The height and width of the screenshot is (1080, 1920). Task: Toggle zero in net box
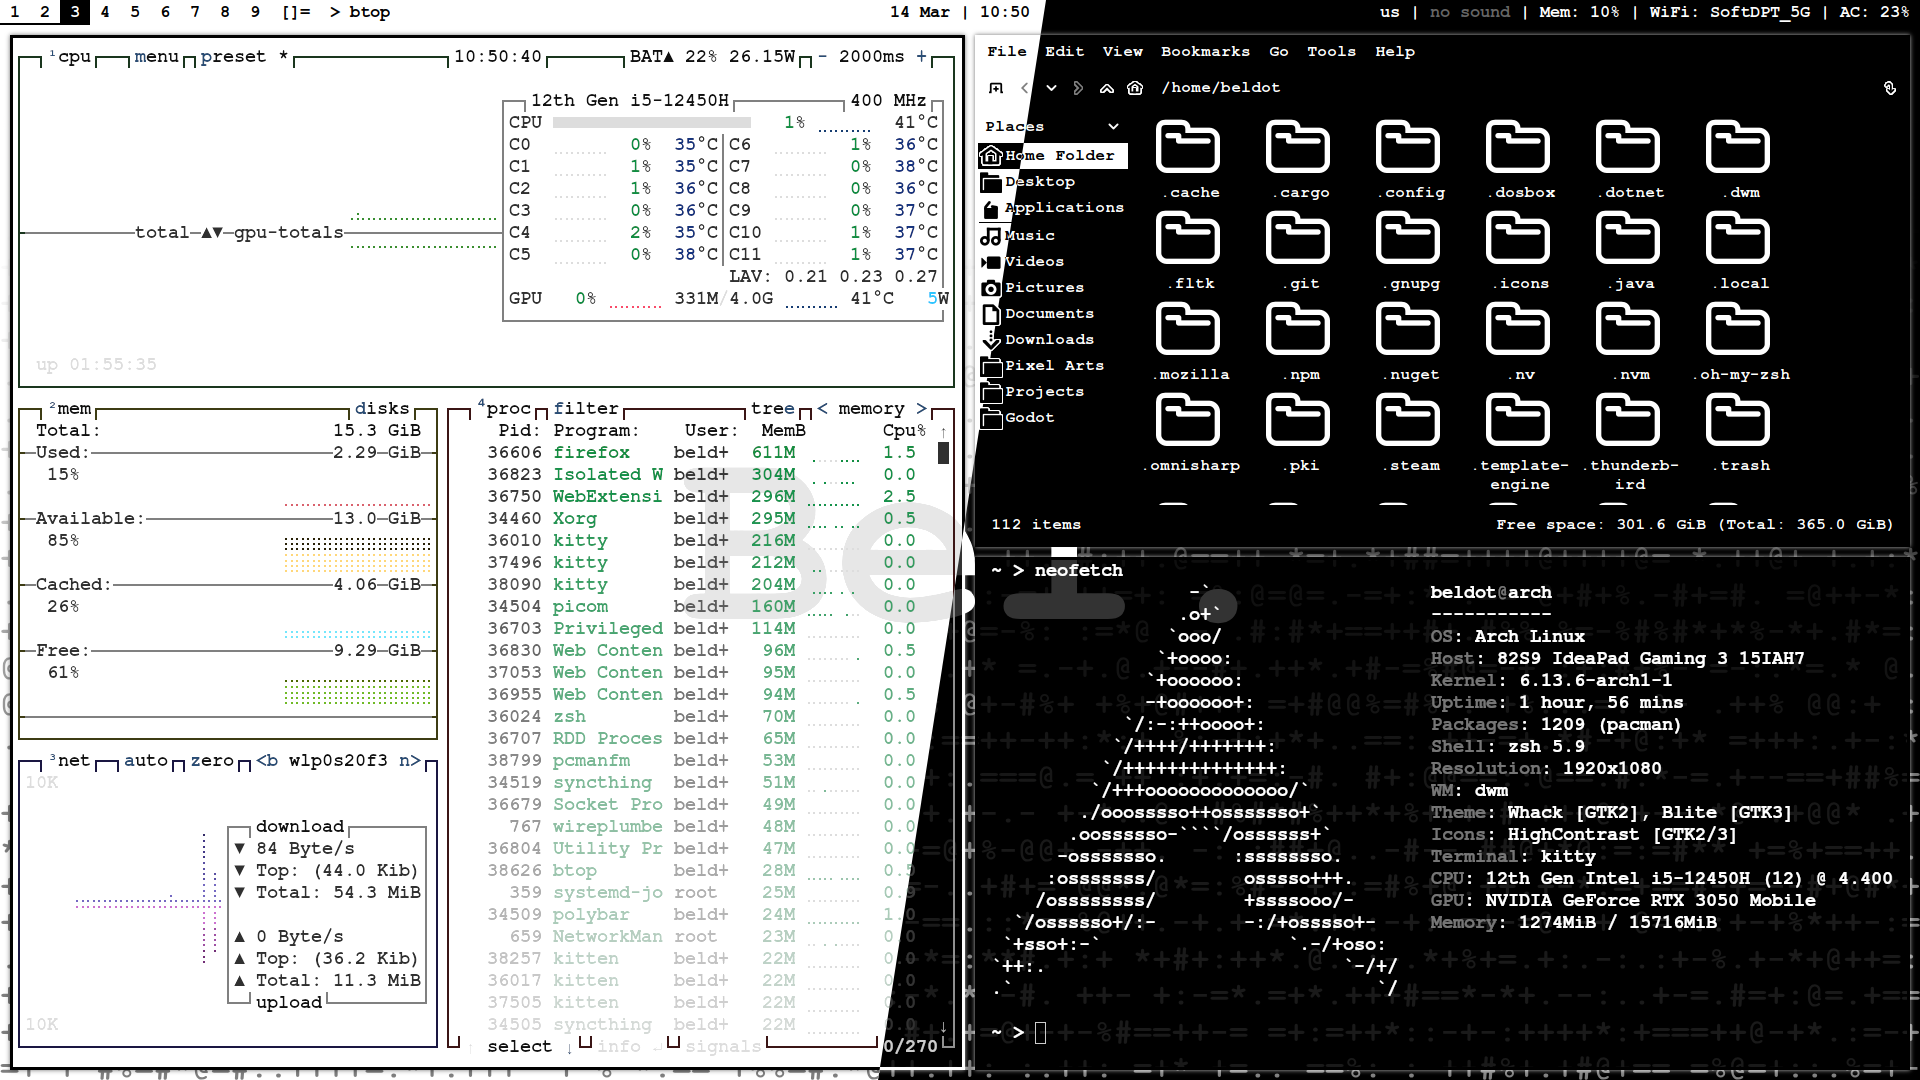point(212,760)
